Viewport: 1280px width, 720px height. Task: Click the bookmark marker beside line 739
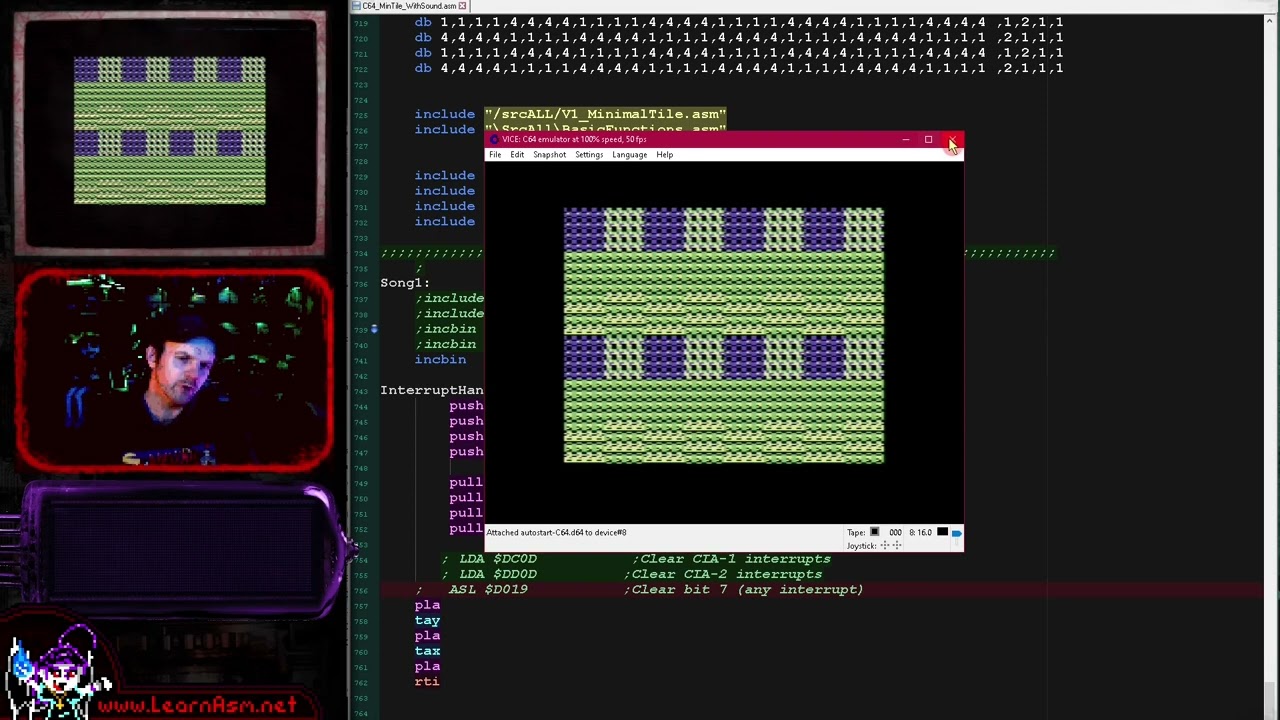pyautogui.click(x=374, y=329)
